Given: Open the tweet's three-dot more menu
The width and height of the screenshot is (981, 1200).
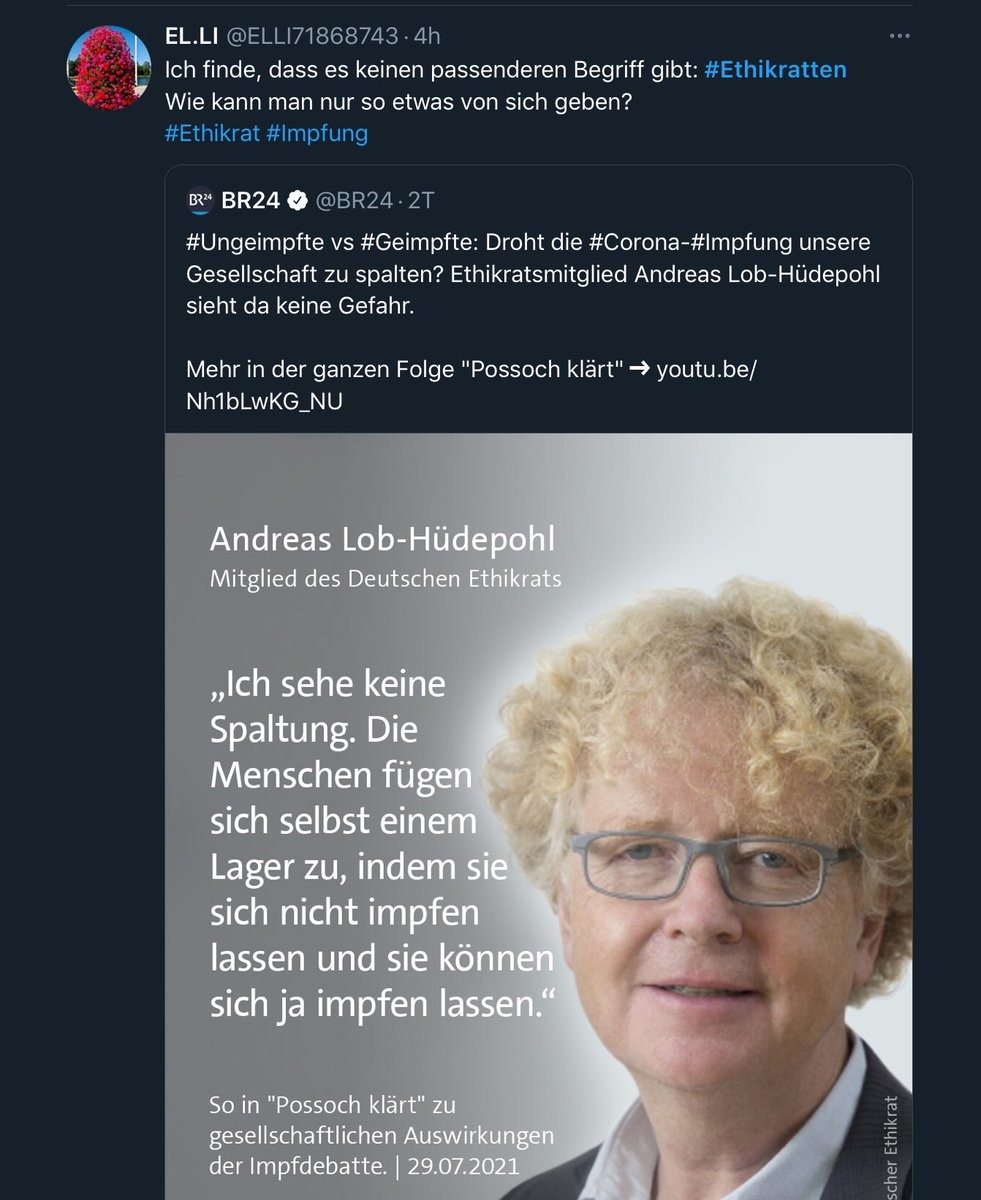Looking at the screenshot, I should 900,36.
